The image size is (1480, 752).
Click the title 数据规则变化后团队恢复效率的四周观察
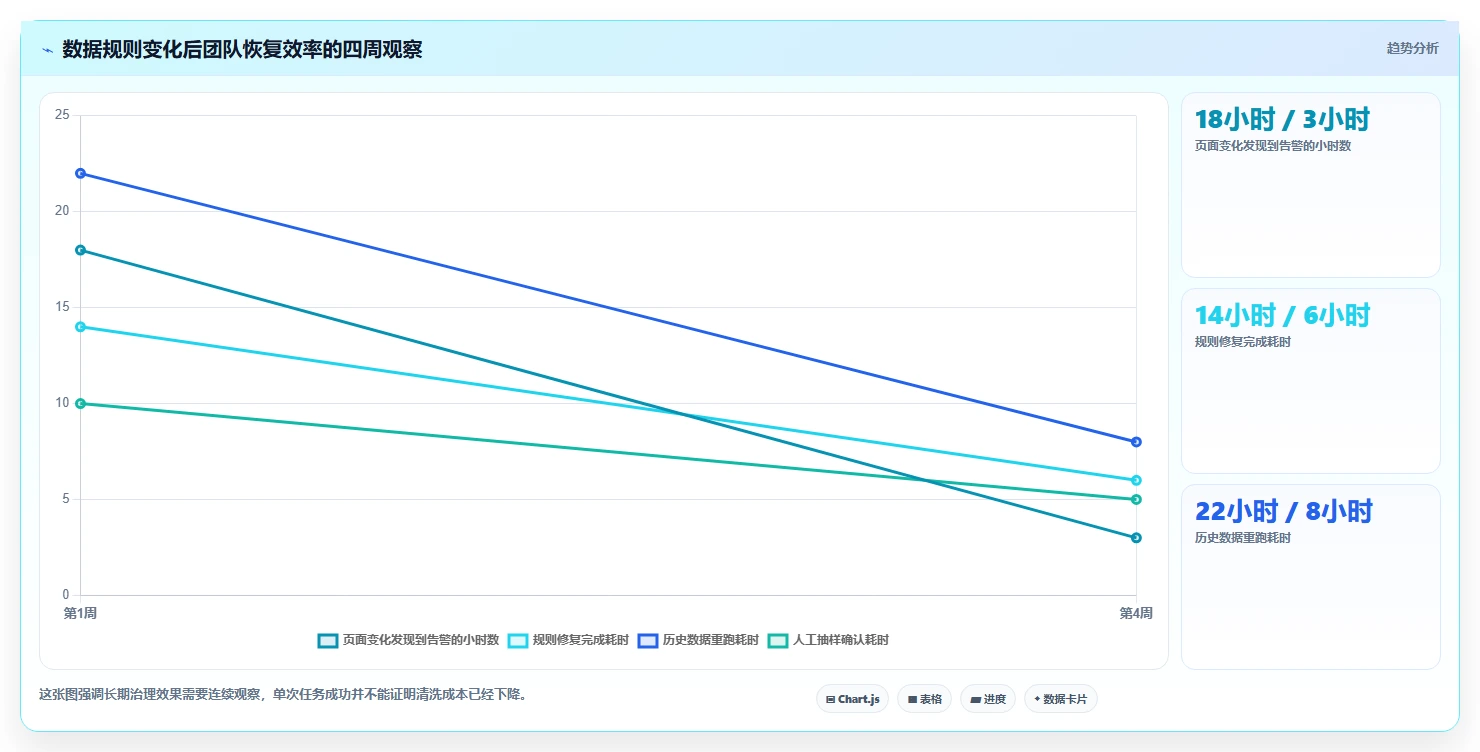tap(242, 50)
